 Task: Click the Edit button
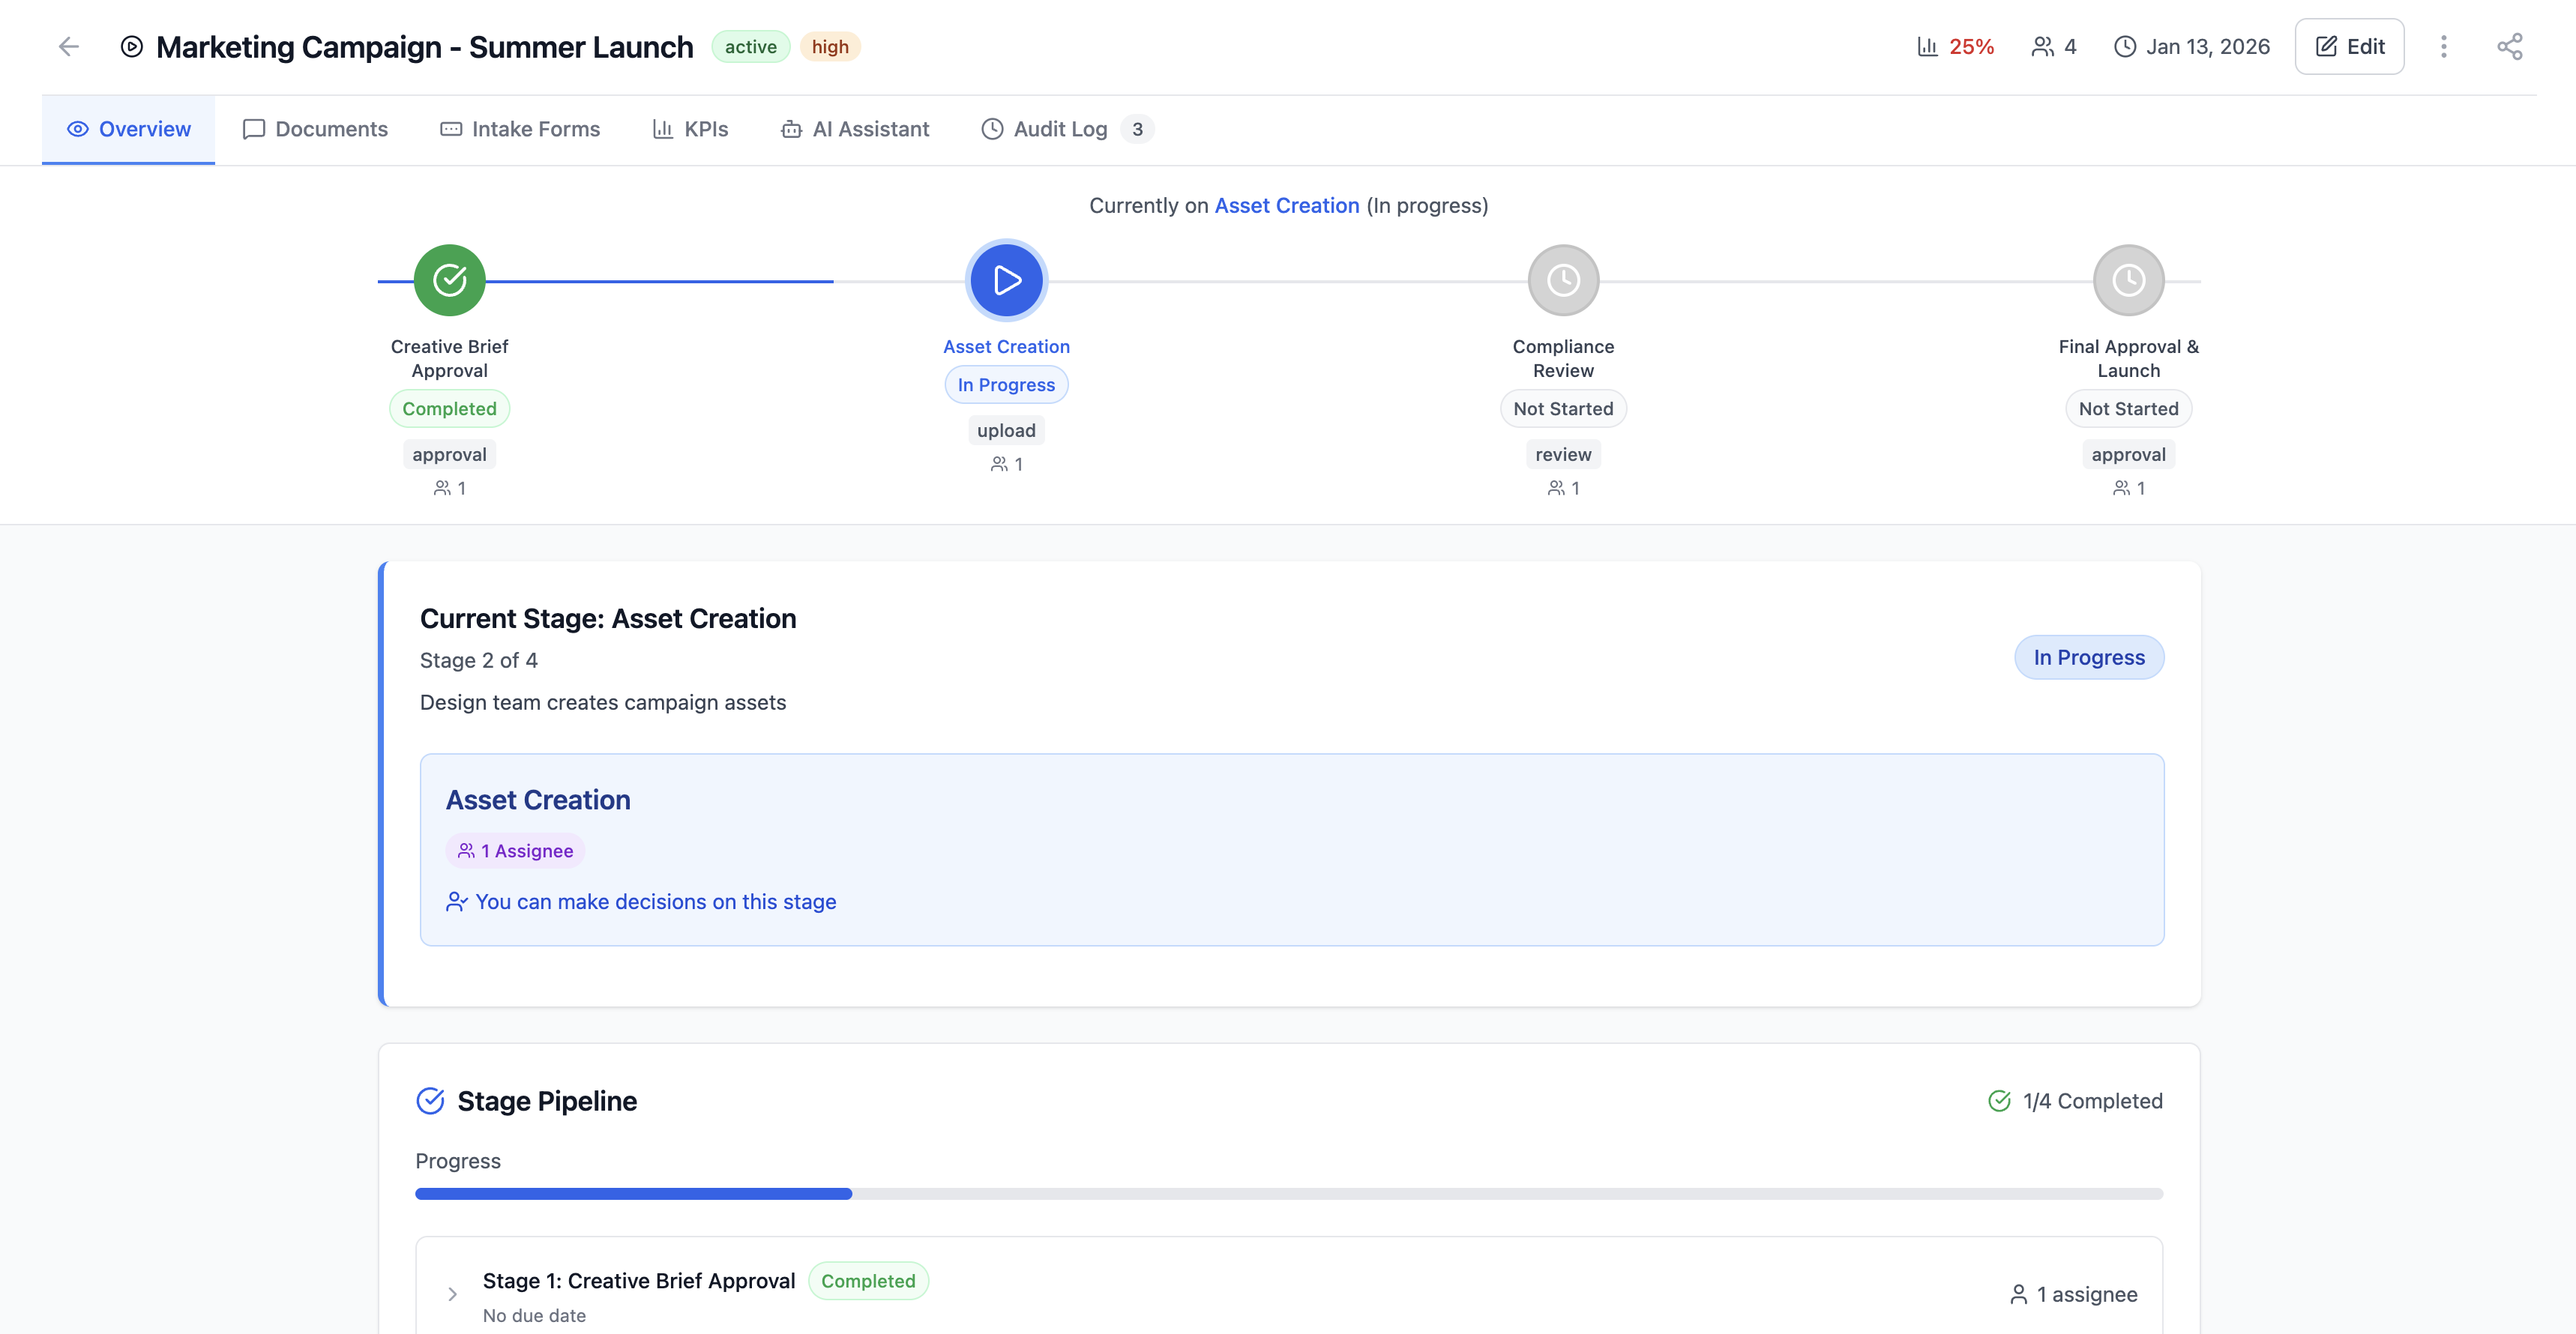[2349, 46]
